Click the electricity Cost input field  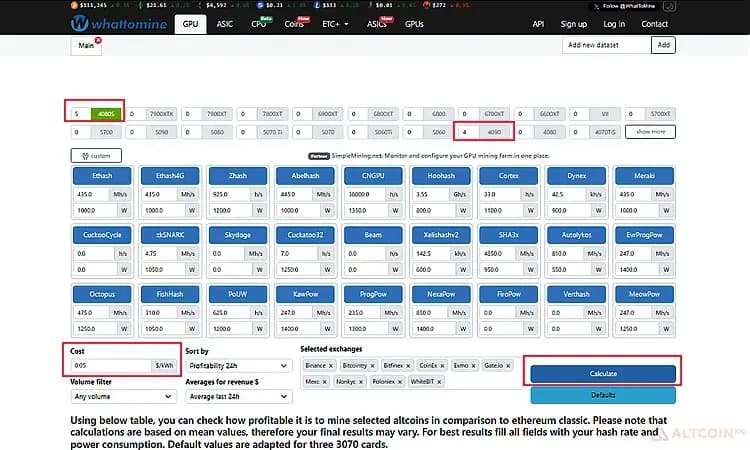(x=111, y=366)
